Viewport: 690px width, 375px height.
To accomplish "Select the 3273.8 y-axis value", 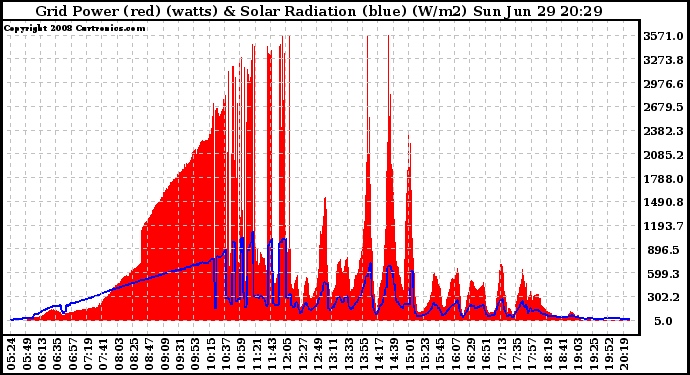I will [x=663, y=60].
